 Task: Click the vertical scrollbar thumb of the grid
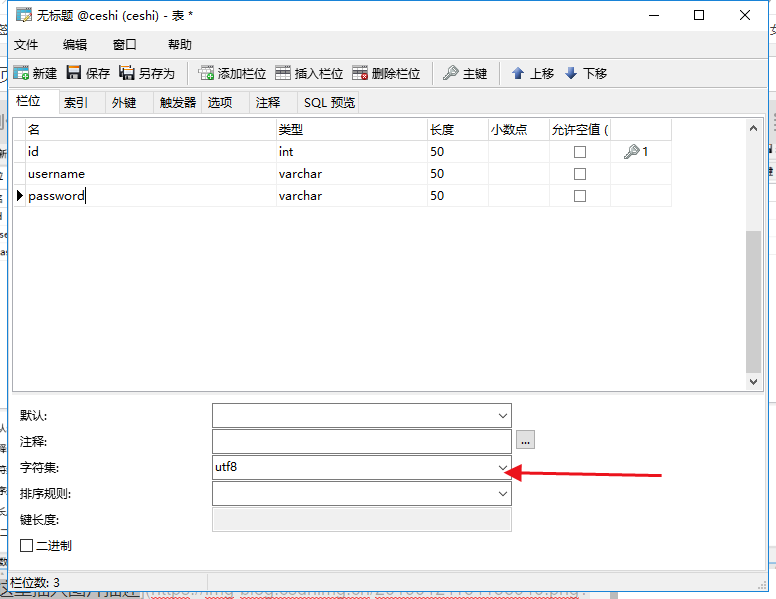coord(753,301)
